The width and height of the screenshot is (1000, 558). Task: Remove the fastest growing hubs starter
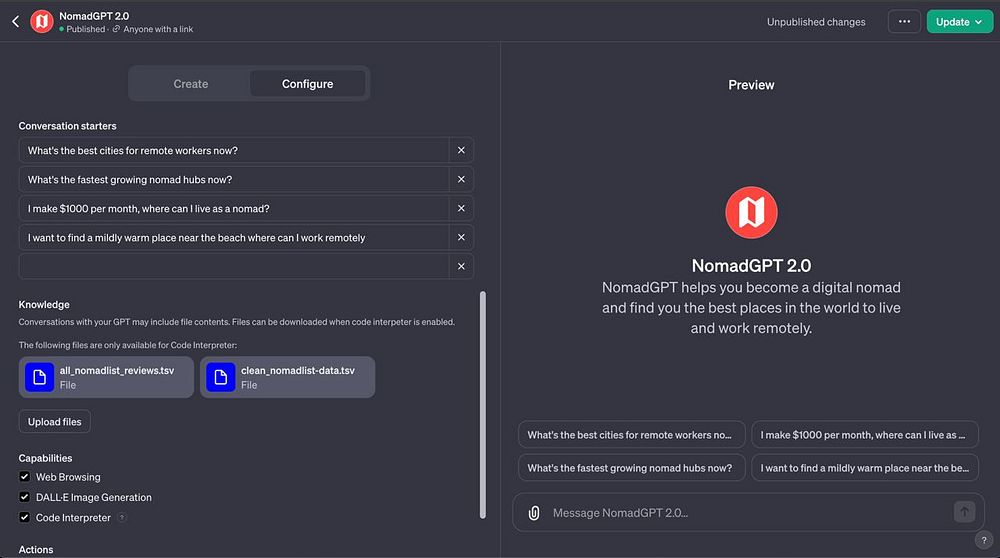pos(461,180)
